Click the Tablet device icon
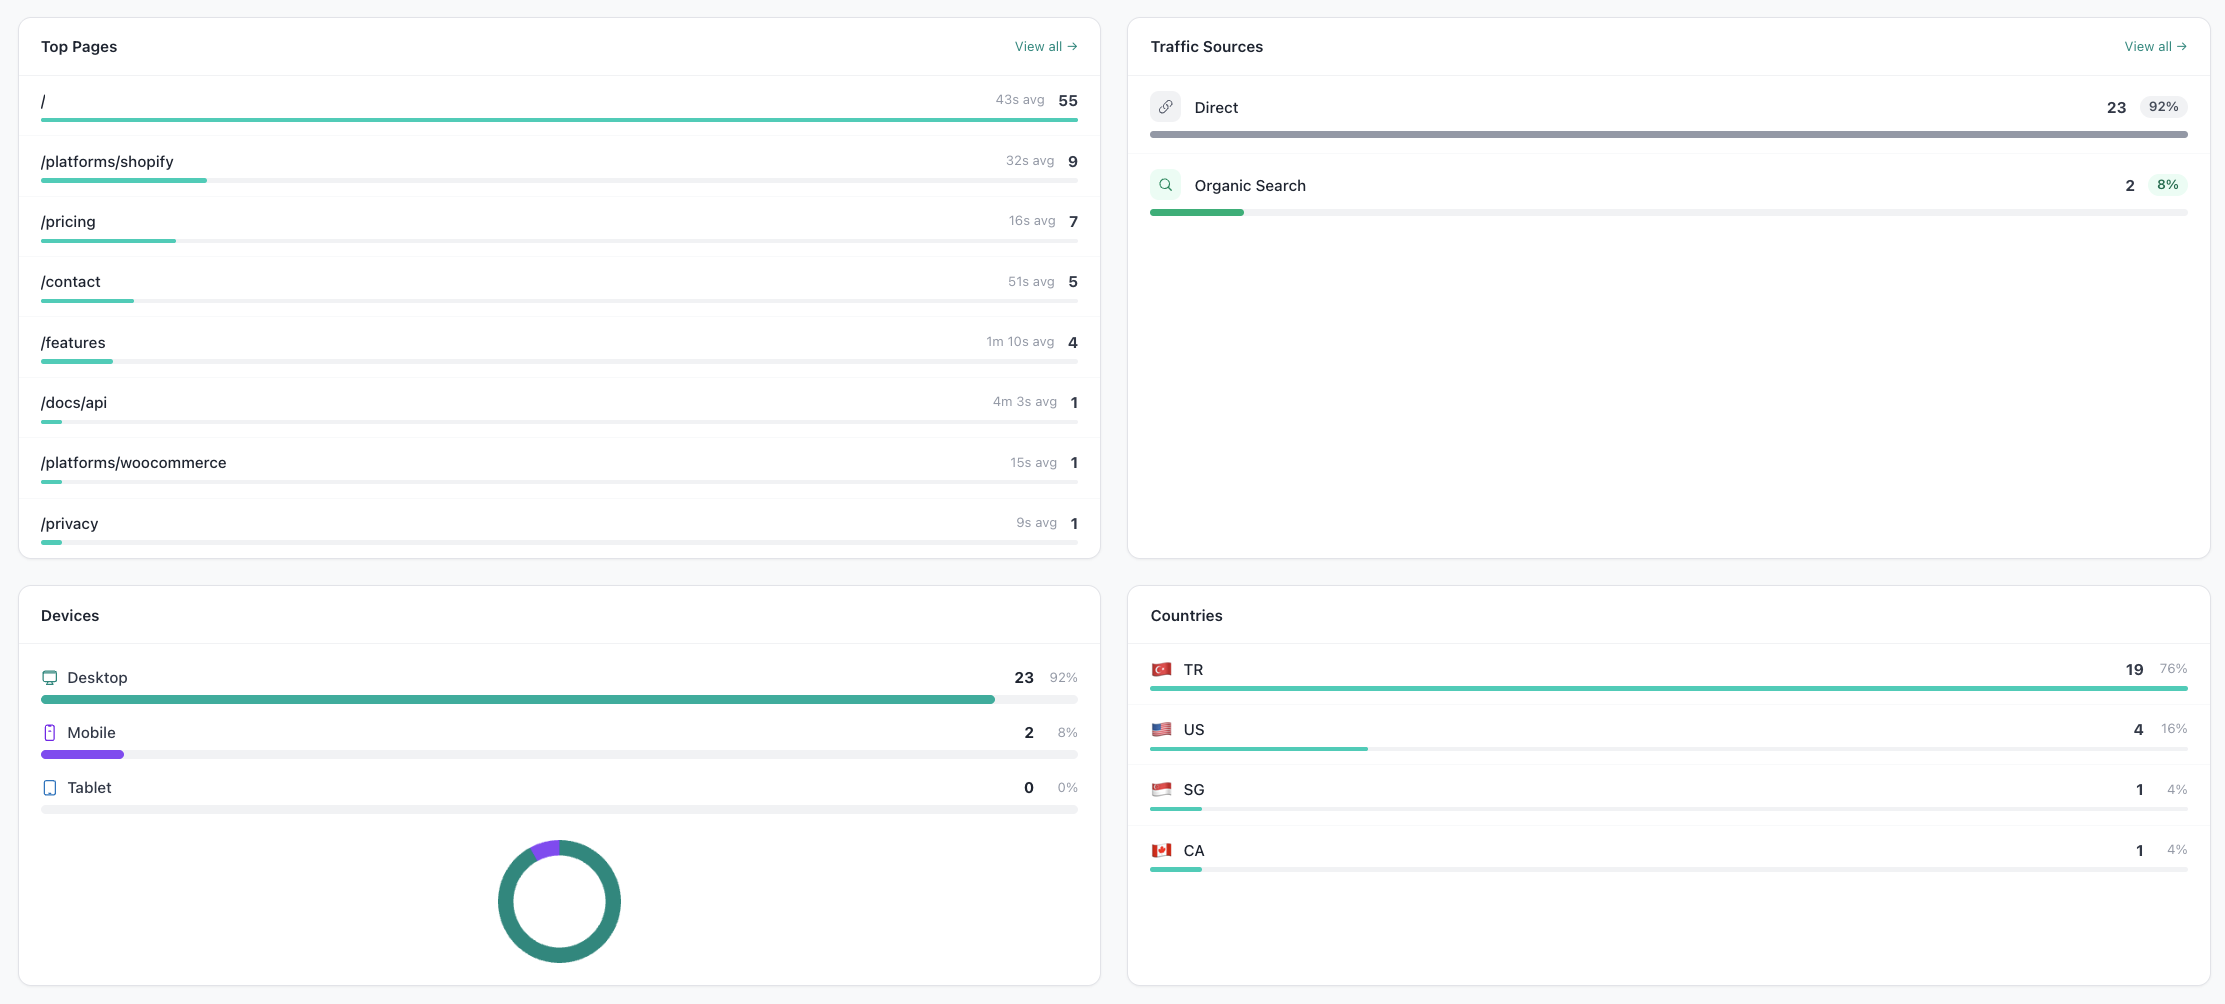Viewport: 2225px width, 1004px height. click(x=50, y=787)
